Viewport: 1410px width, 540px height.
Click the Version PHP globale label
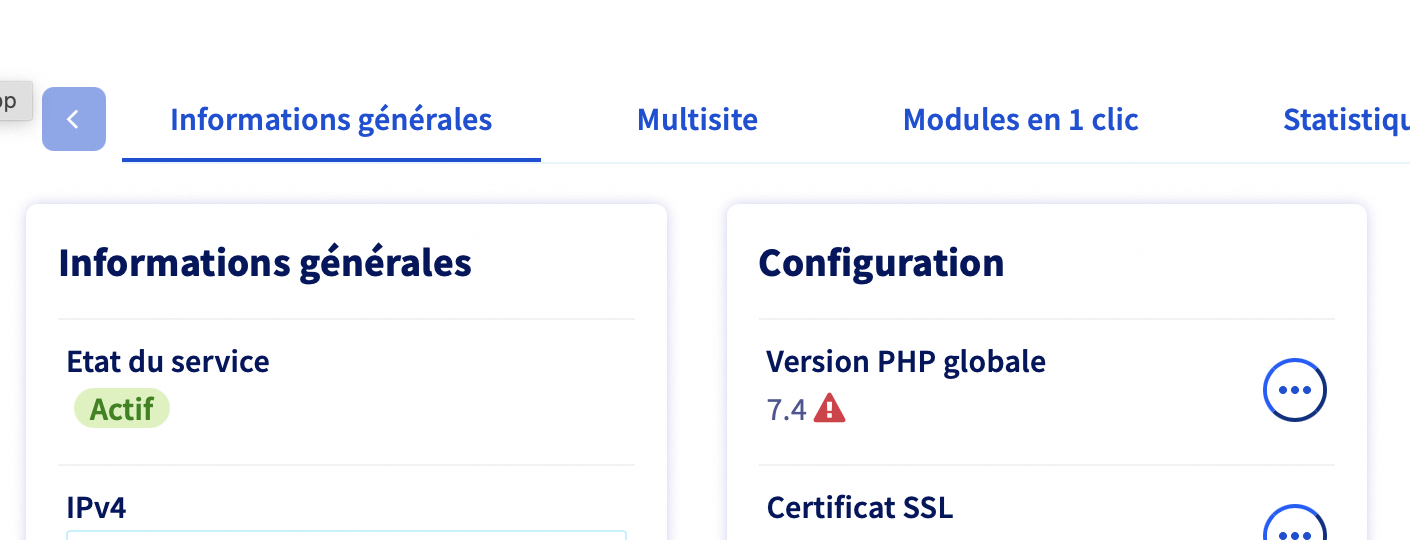pos(905,361)
